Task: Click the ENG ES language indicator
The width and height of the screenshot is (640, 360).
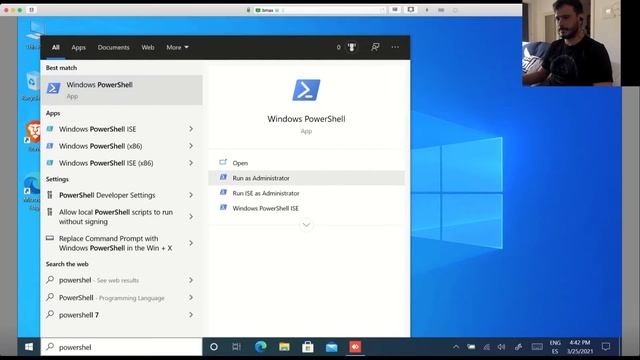Action: coord(555,347)
